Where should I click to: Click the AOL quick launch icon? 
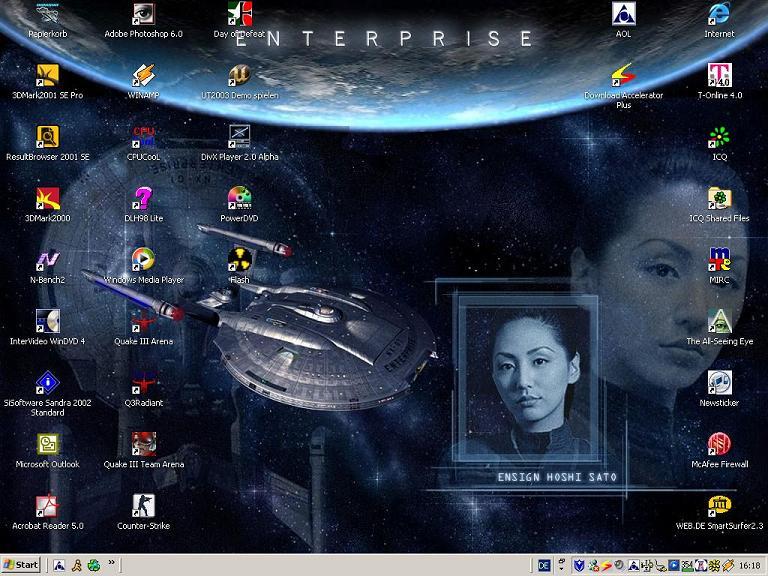click(59, 566)
